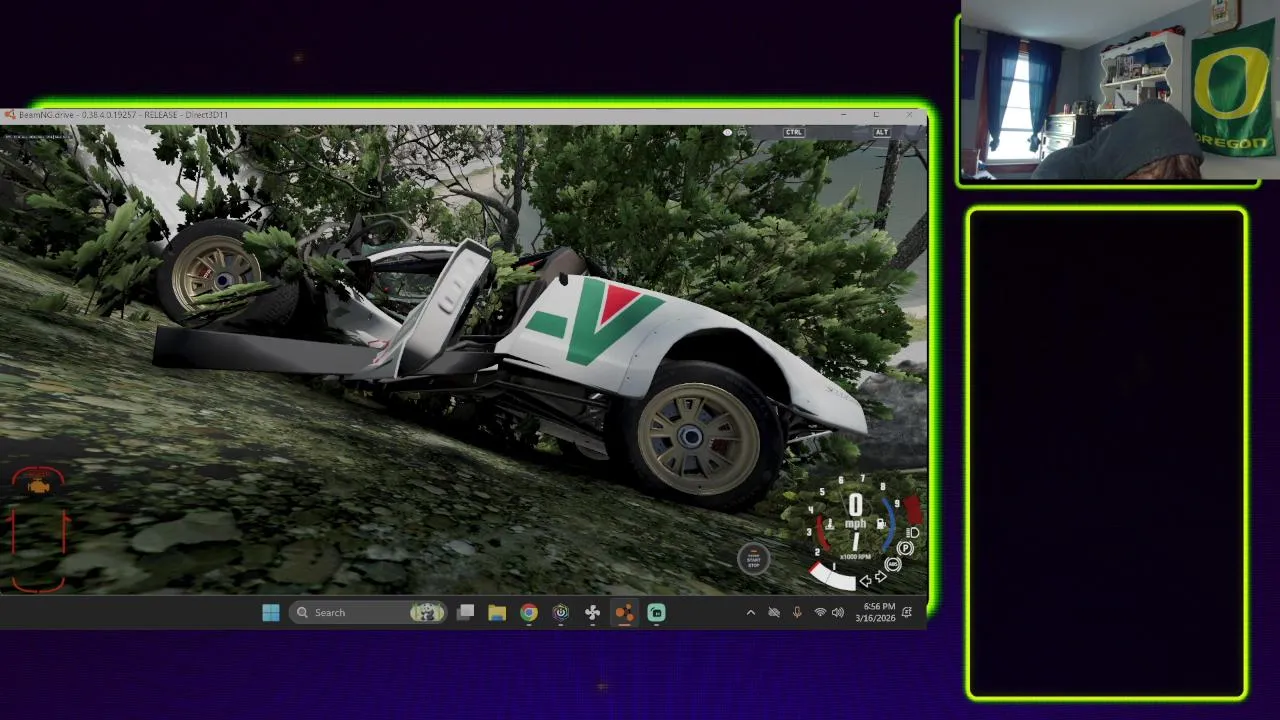1280x720 pixels.
Task: Click the car icon in BeamNG top bar
Action: pos(742,132)
